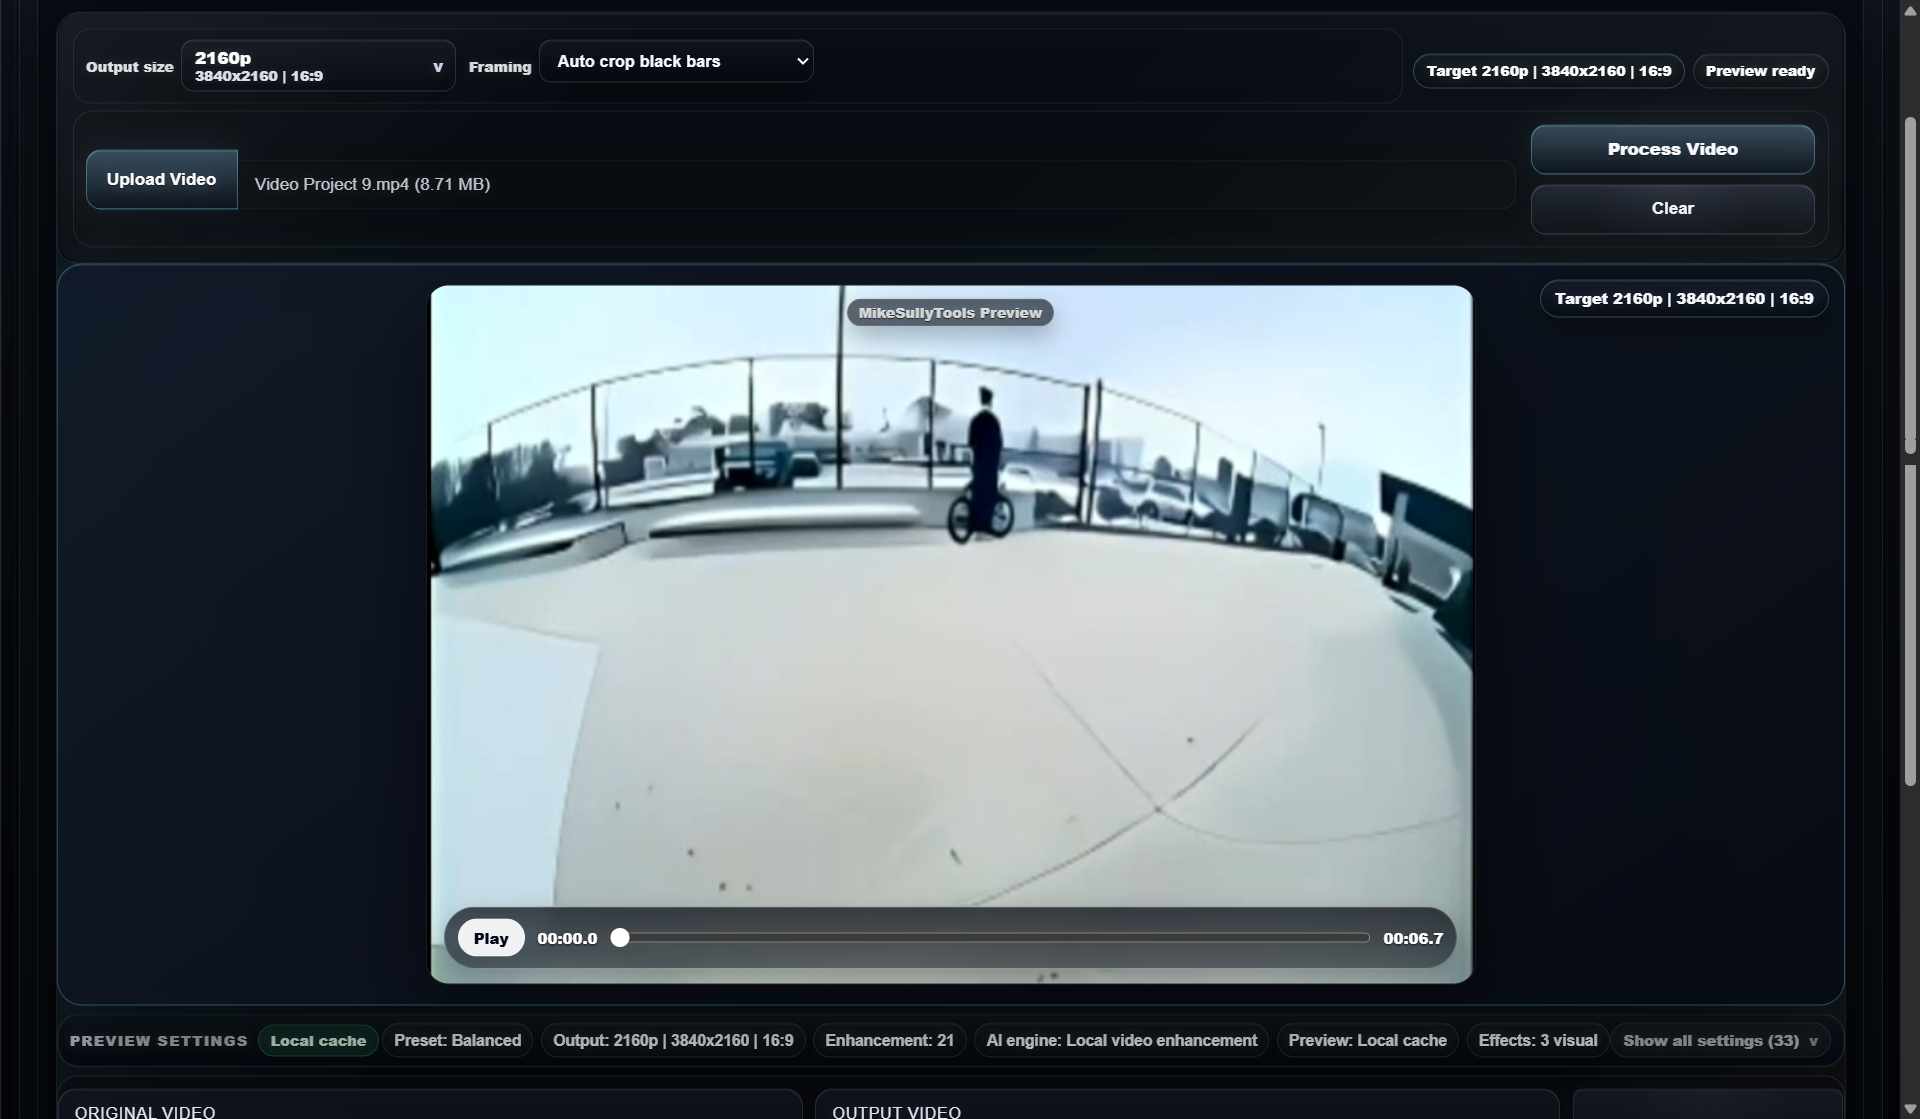Click the MikeSullyTools Preview label
1920x1119 pixels.
pos(950,313)
